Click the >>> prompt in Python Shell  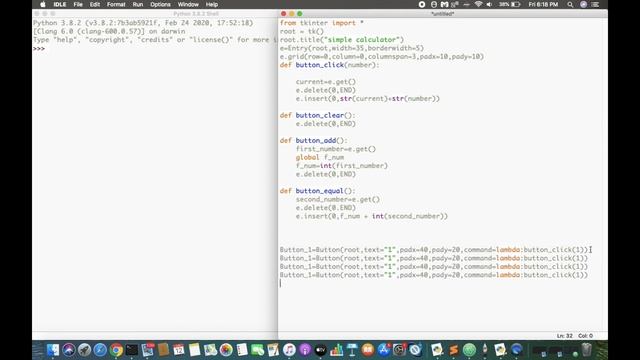point(39,49)
